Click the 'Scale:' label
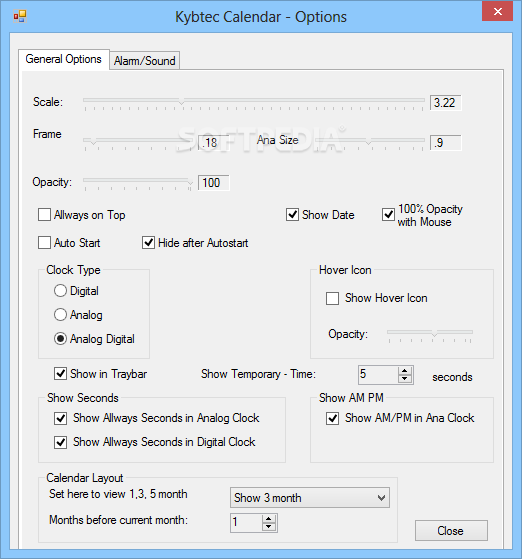Image resolution: width=522 pixels, height=559 pixels. tap(48, 102)
